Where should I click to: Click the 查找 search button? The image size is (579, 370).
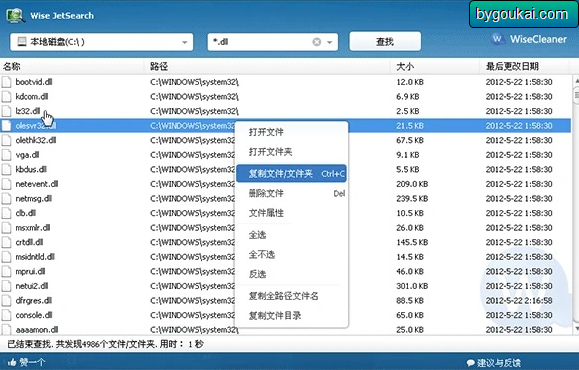coord(385,41)
